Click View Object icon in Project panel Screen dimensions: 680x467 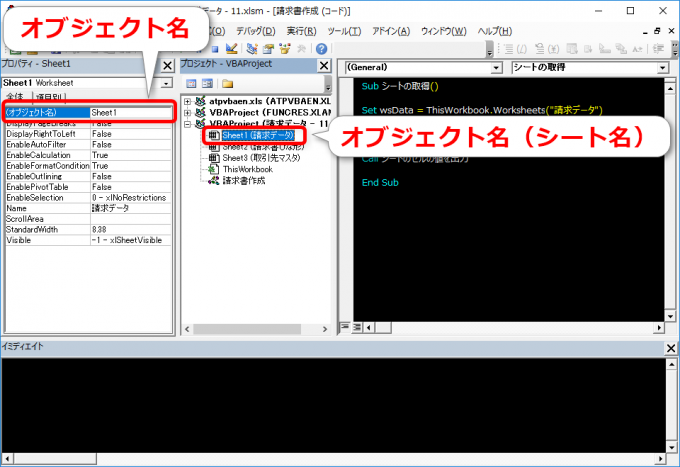[x=208, y=83]
